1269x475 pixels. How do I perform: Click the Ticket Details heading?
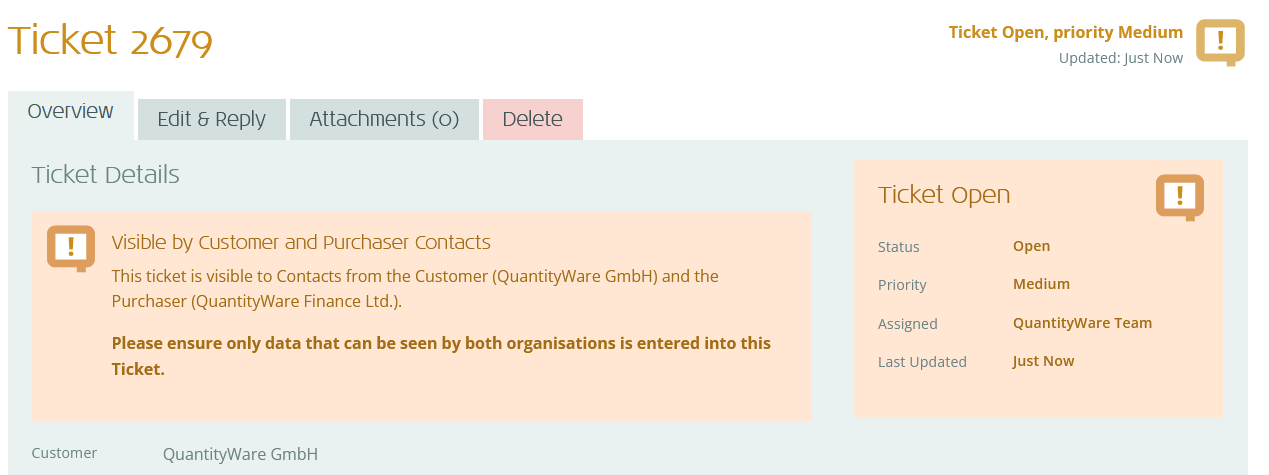pos(105,175)
